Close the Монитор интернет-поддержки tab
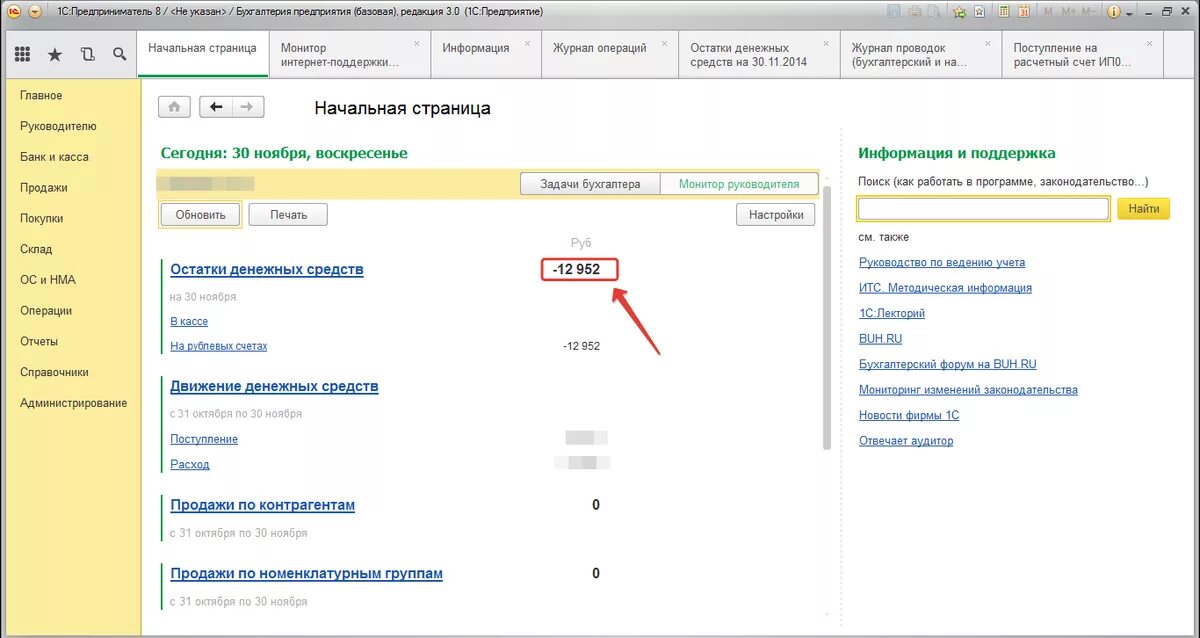This screenshot has height=638, width=1200. click(417, 44)
